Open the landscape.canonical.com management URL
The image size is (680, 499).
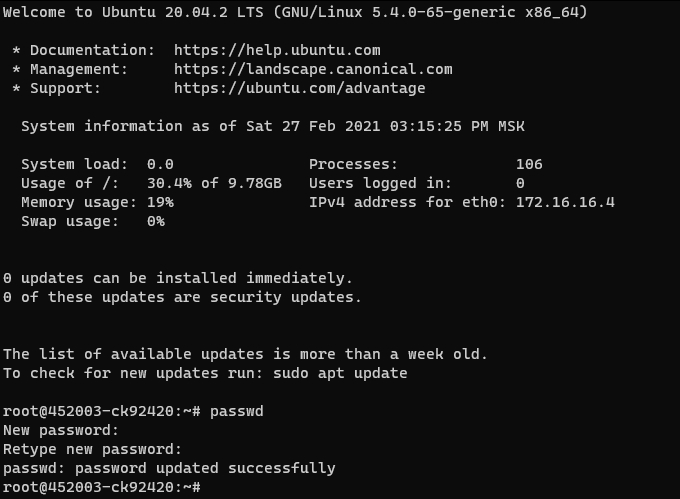click(x=313, y=69)
